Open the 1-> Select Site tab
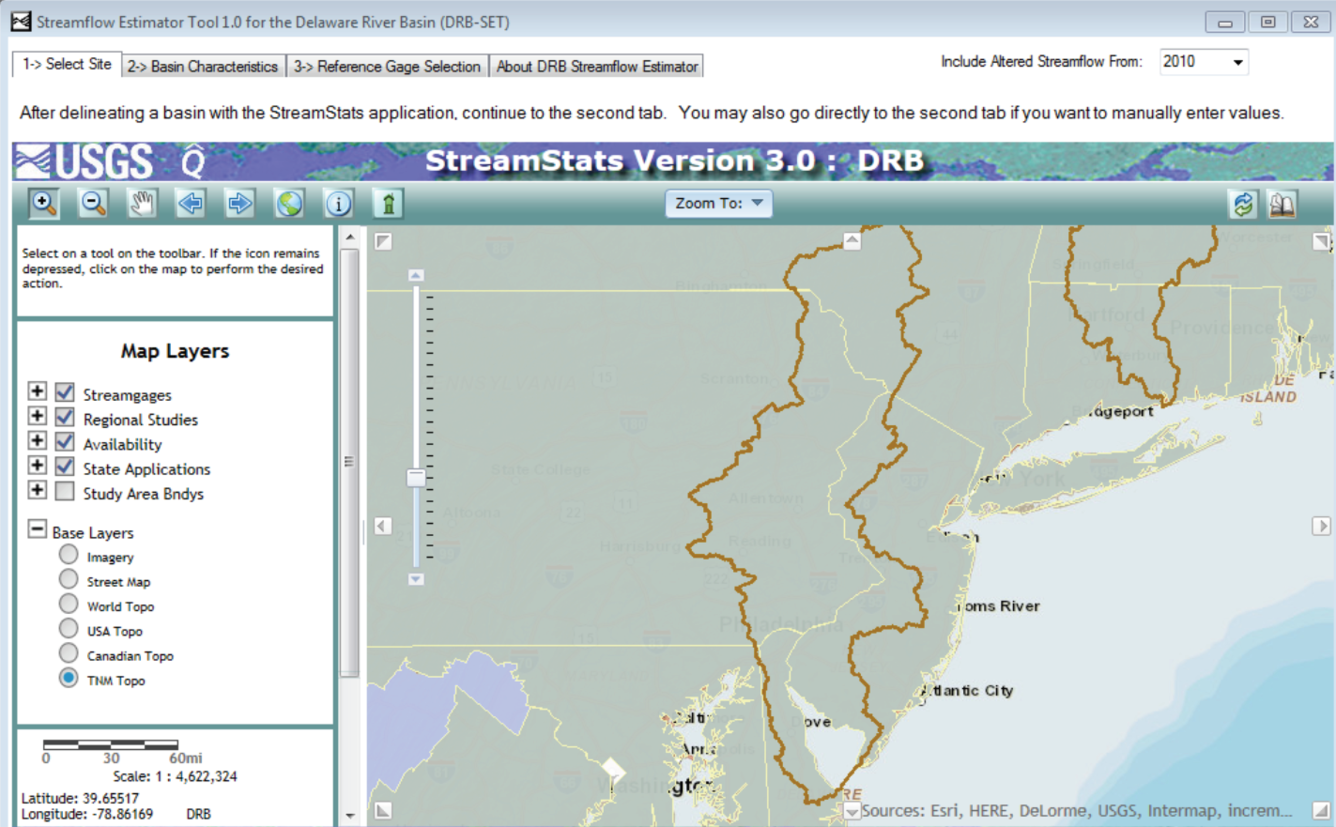This screenshot has width=1336, height=827. coord(67,64)
